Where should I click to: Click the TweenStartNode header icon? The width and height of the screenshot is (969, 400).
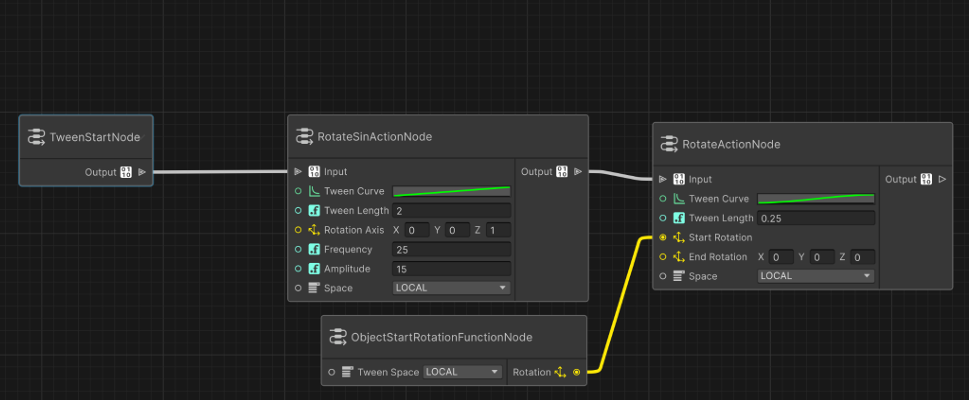(x=36, y=137)
